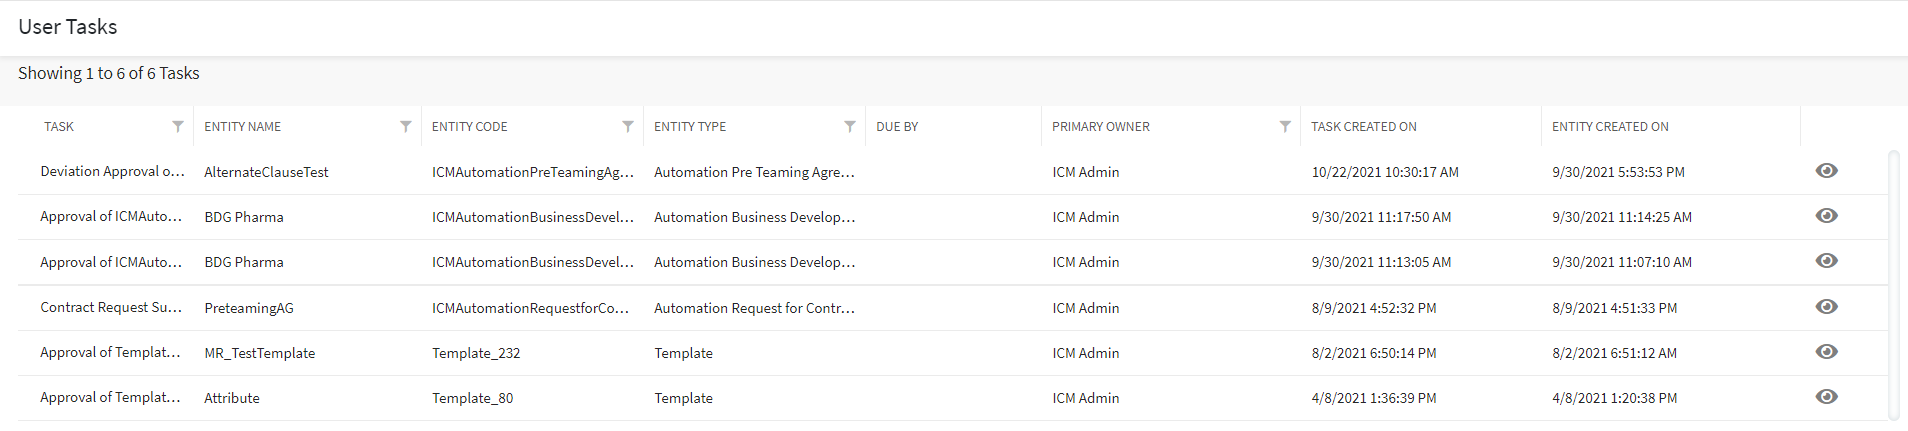View task created 9/30/2021 11:17:50 AM
The height and width of the screenshot is (431, 1908).
(1826, 216)
